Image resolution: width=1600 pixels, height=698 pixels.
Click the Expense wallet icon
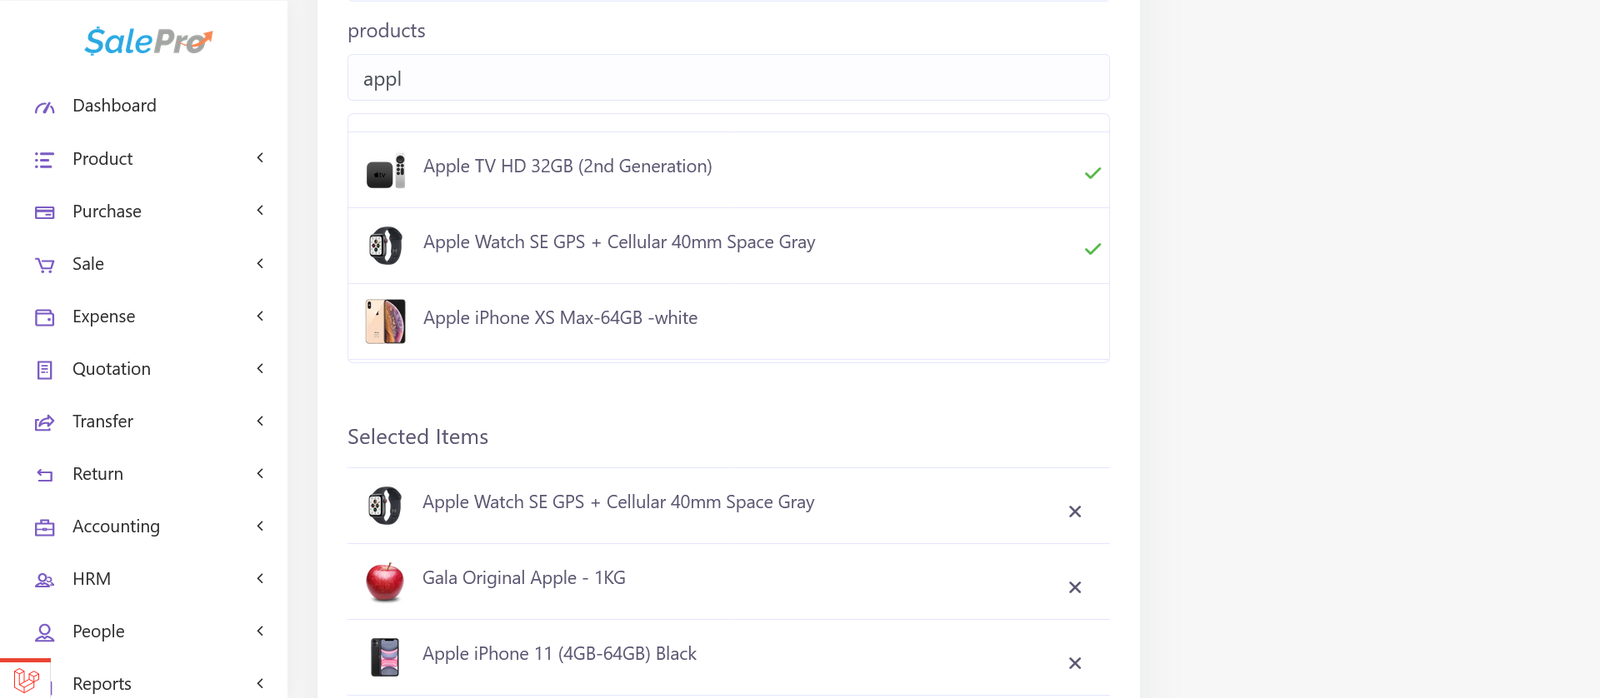(x=45, y=317)
